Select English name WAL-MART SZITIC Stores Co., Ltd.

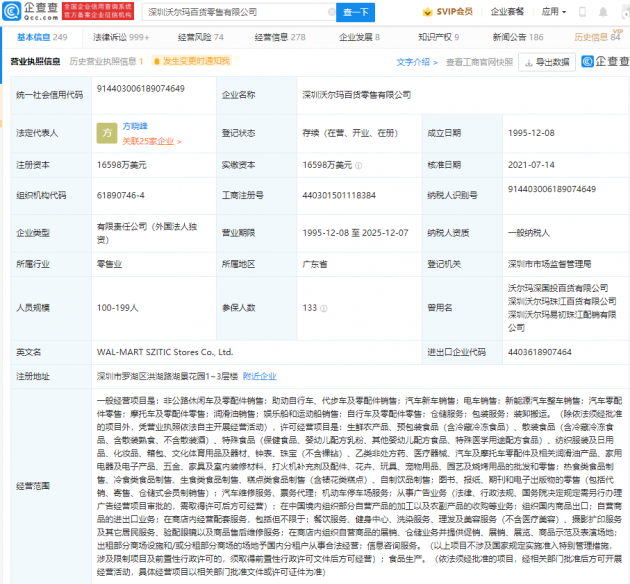click(165, 352)
